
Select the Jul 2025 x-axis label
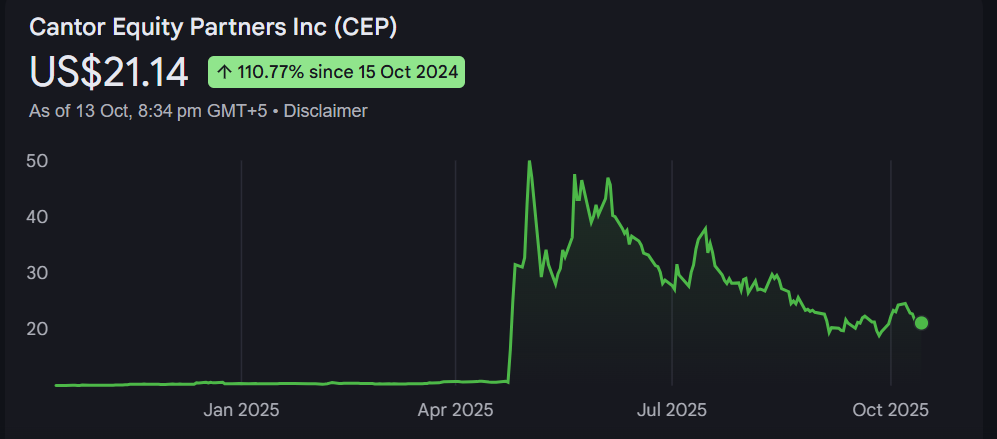coord(672,410)
